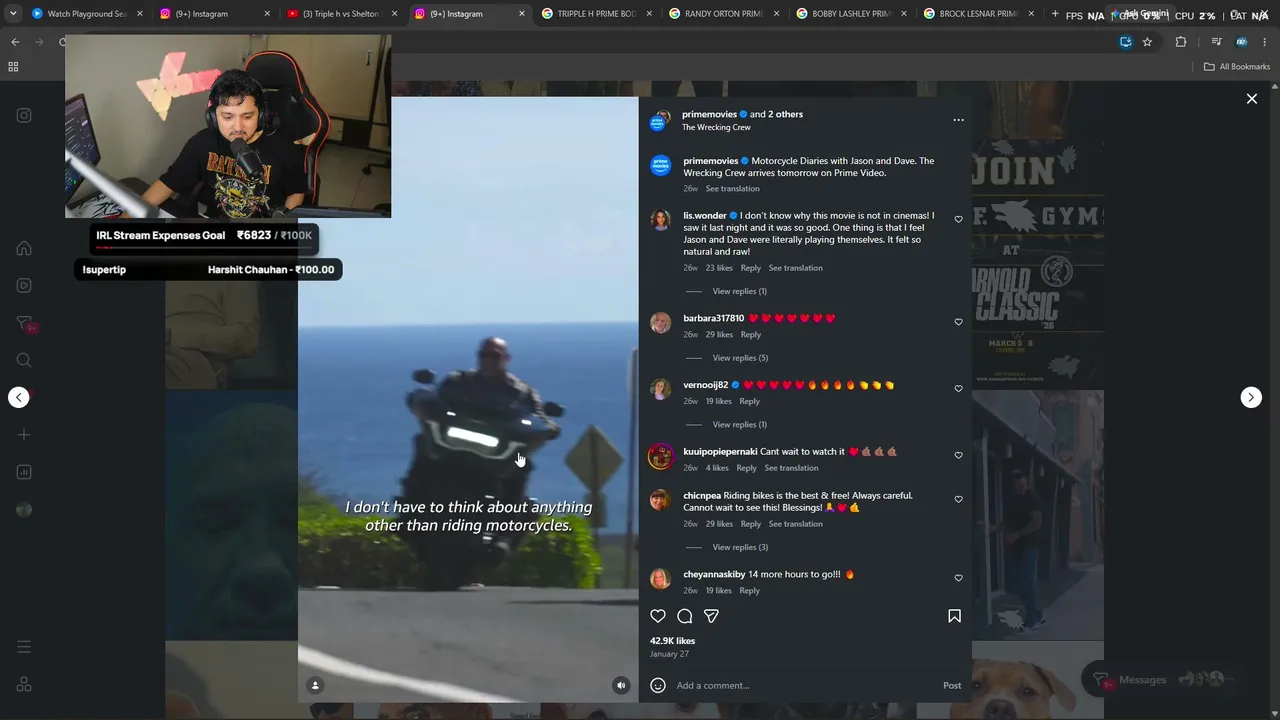Expand replies under lis.wonder's comment
Image resolution: width=1280 pixels, height=720 pixels.
(739, 291)
